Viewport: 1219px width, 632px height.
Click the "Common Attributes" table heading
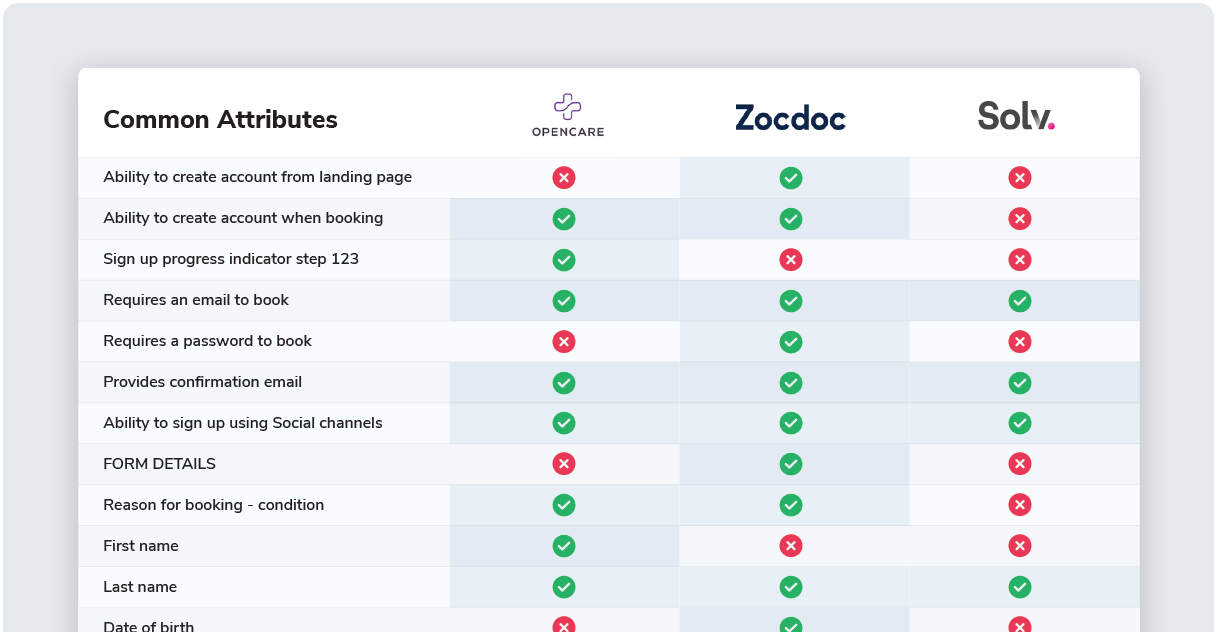click(x=220, y=119)
